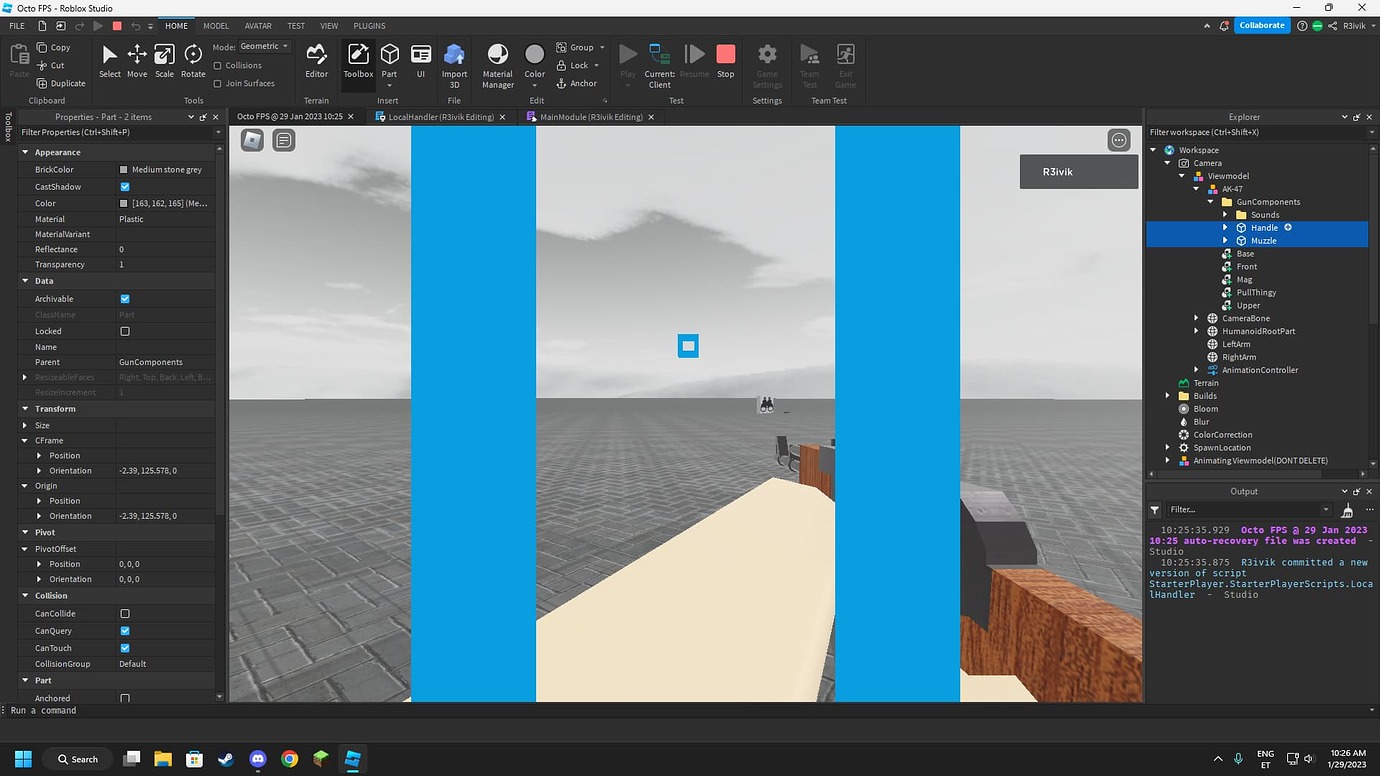Image resolution: width=1380 pixels, height=776 pixels.
Task: Stop the playtest session
Action: click(x=725, y=60)
